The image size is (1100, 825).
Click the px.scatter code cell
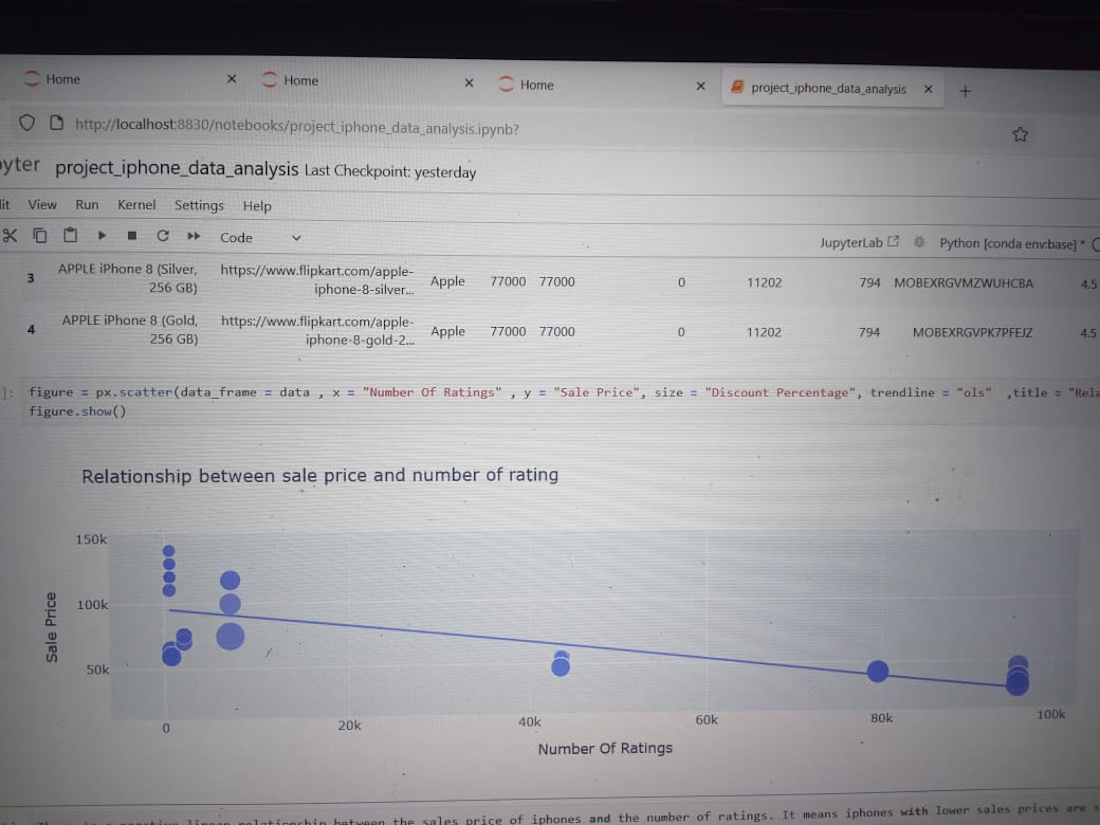click(x=561, y=402)
